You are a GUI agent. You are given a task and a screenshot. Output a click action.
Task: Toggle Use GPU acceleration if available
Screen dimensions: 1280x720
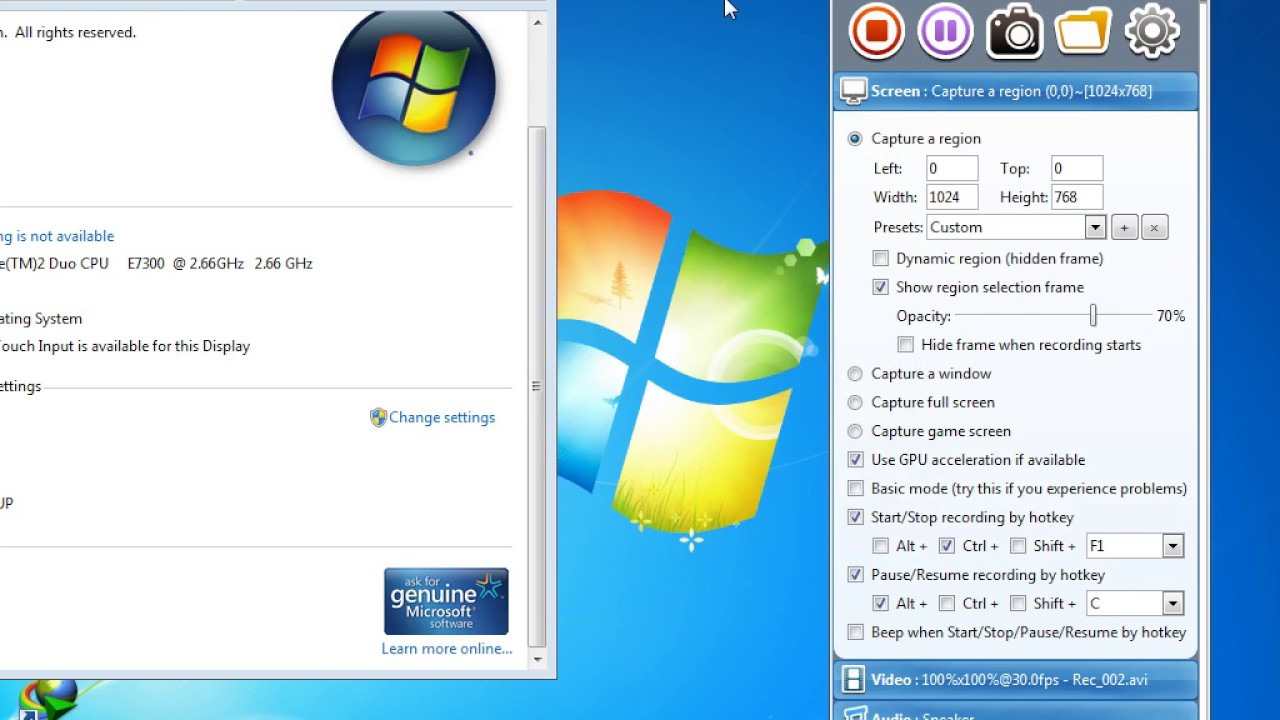(x=855, y=460)
